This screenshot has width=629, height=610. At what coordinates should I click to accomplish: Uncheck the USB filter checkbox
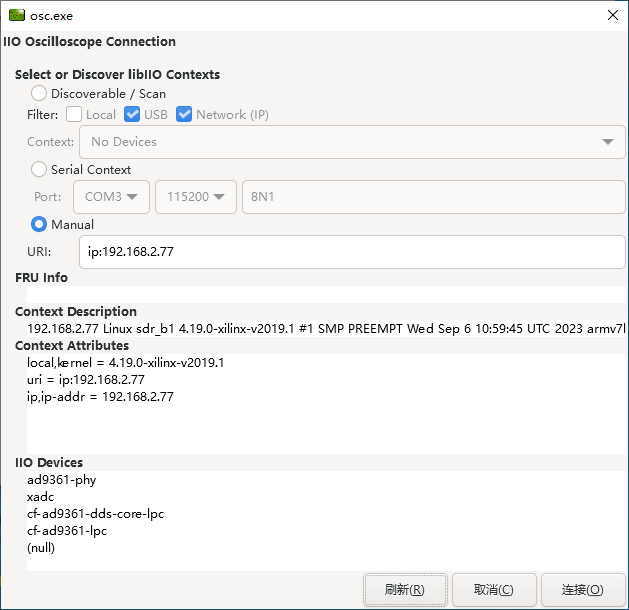[131, 114]
